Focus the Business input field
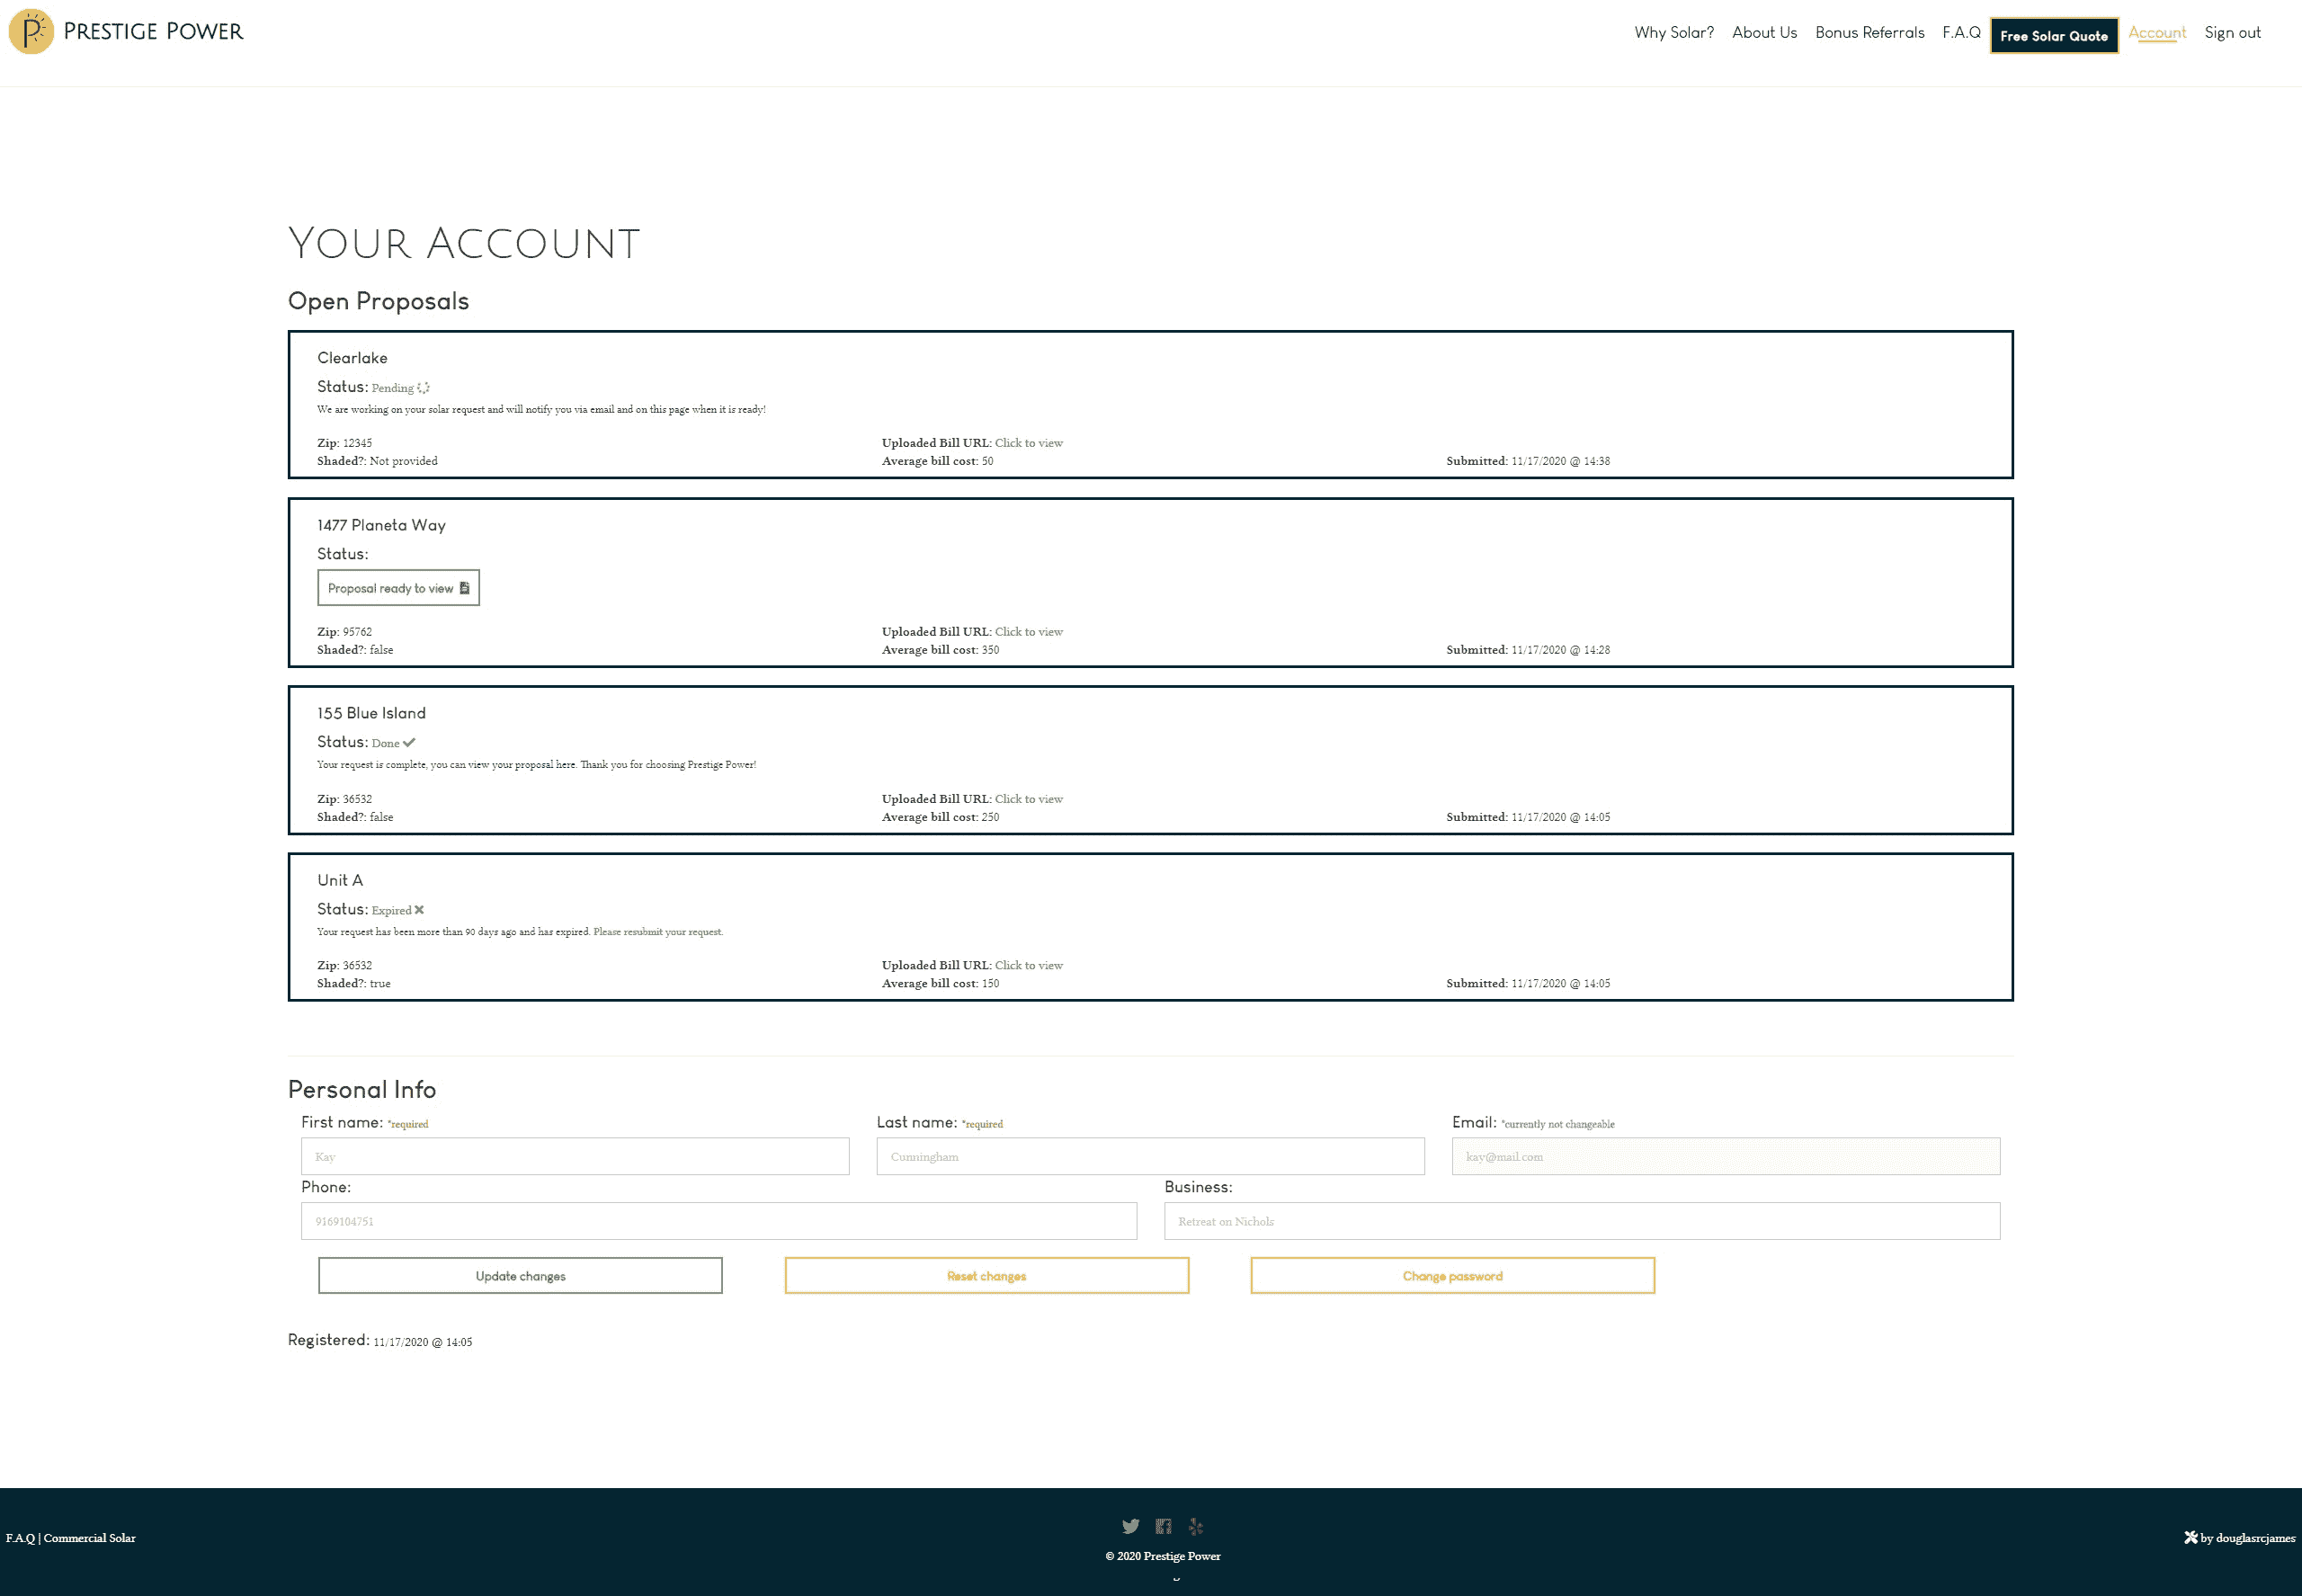Viewport: 2302px width, 1596px height. (x=1582, y=1221)
